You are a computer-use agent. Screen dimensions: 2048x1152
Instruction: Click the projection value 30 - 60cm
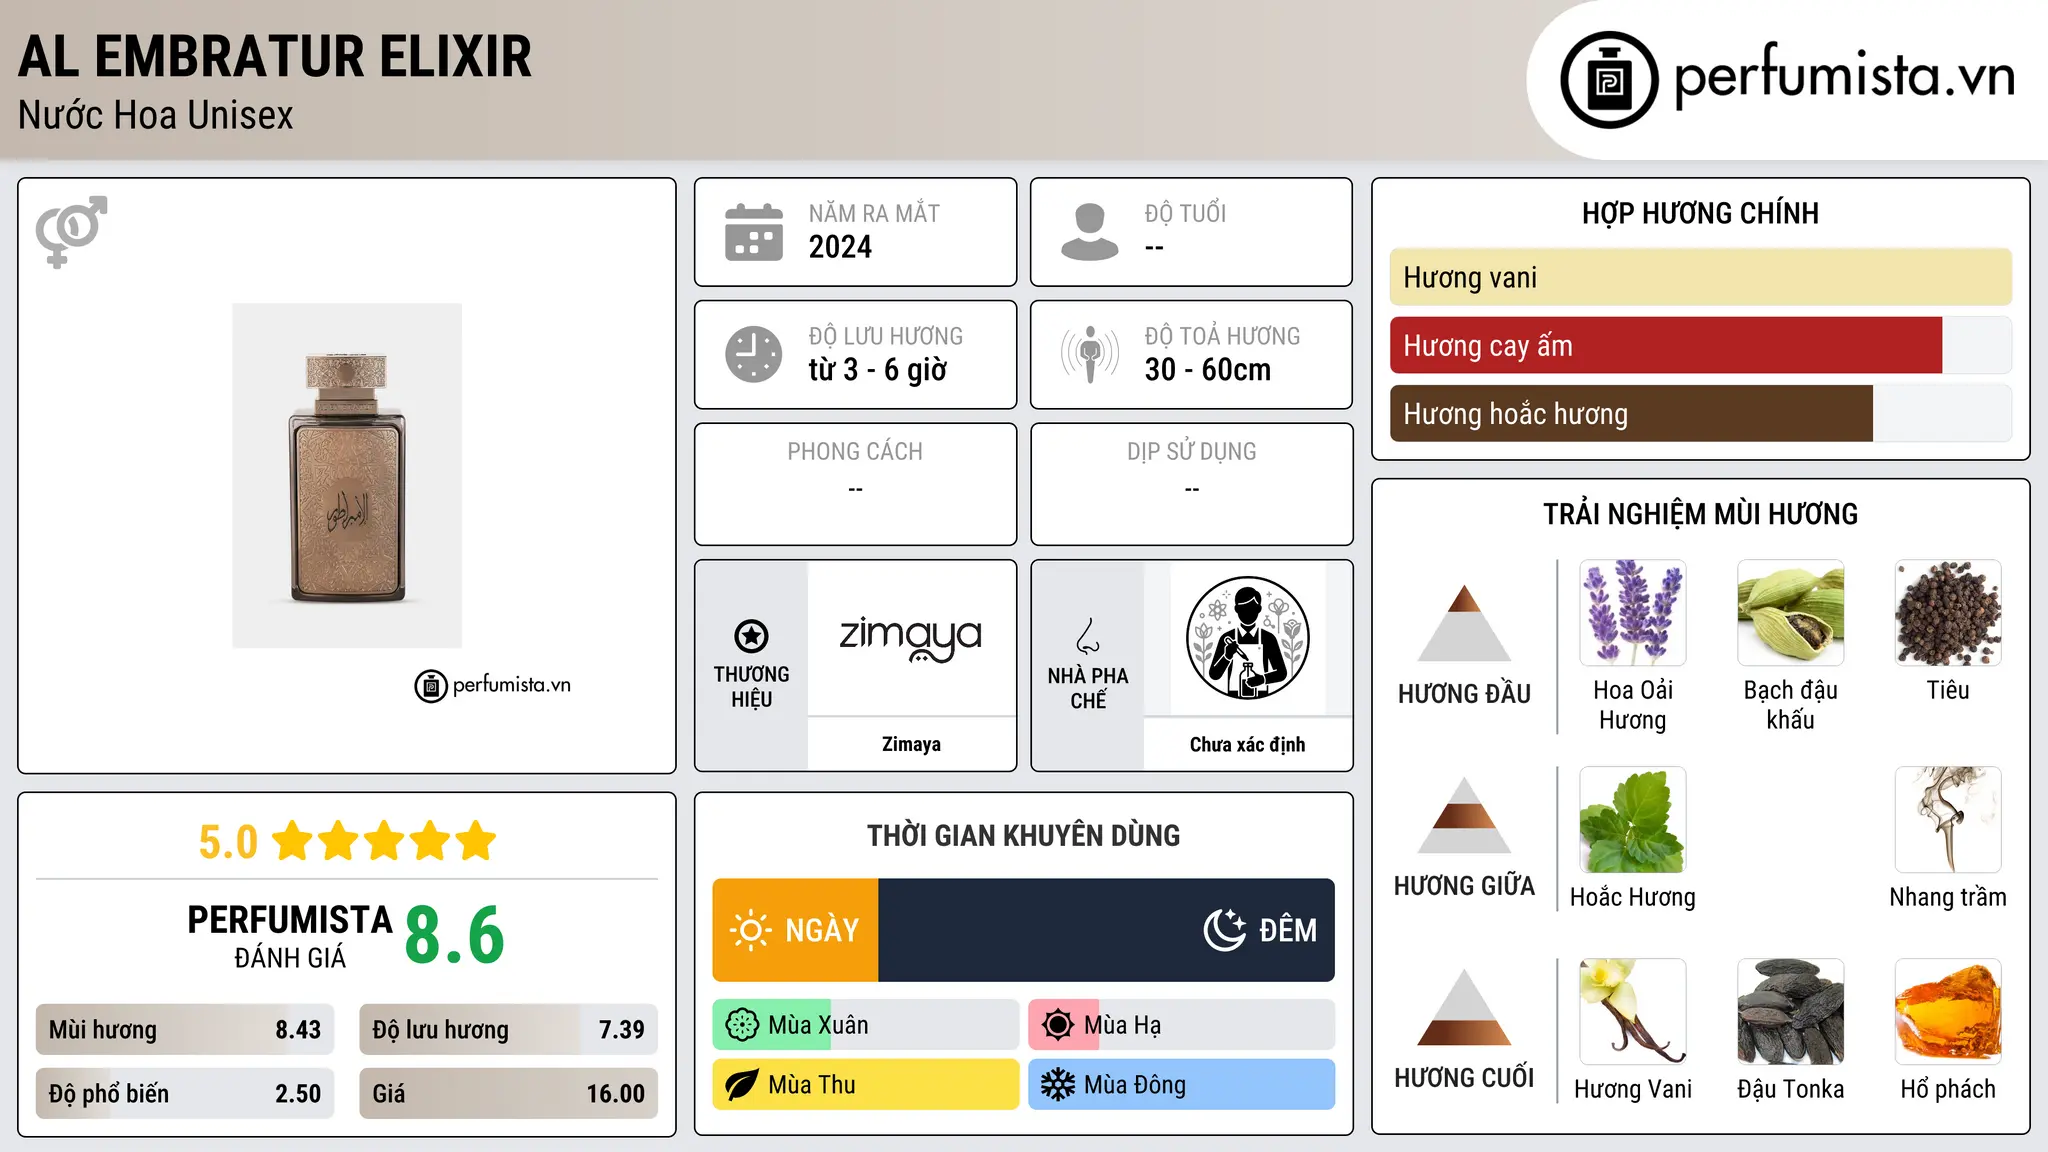click(x=1208, y=370)
